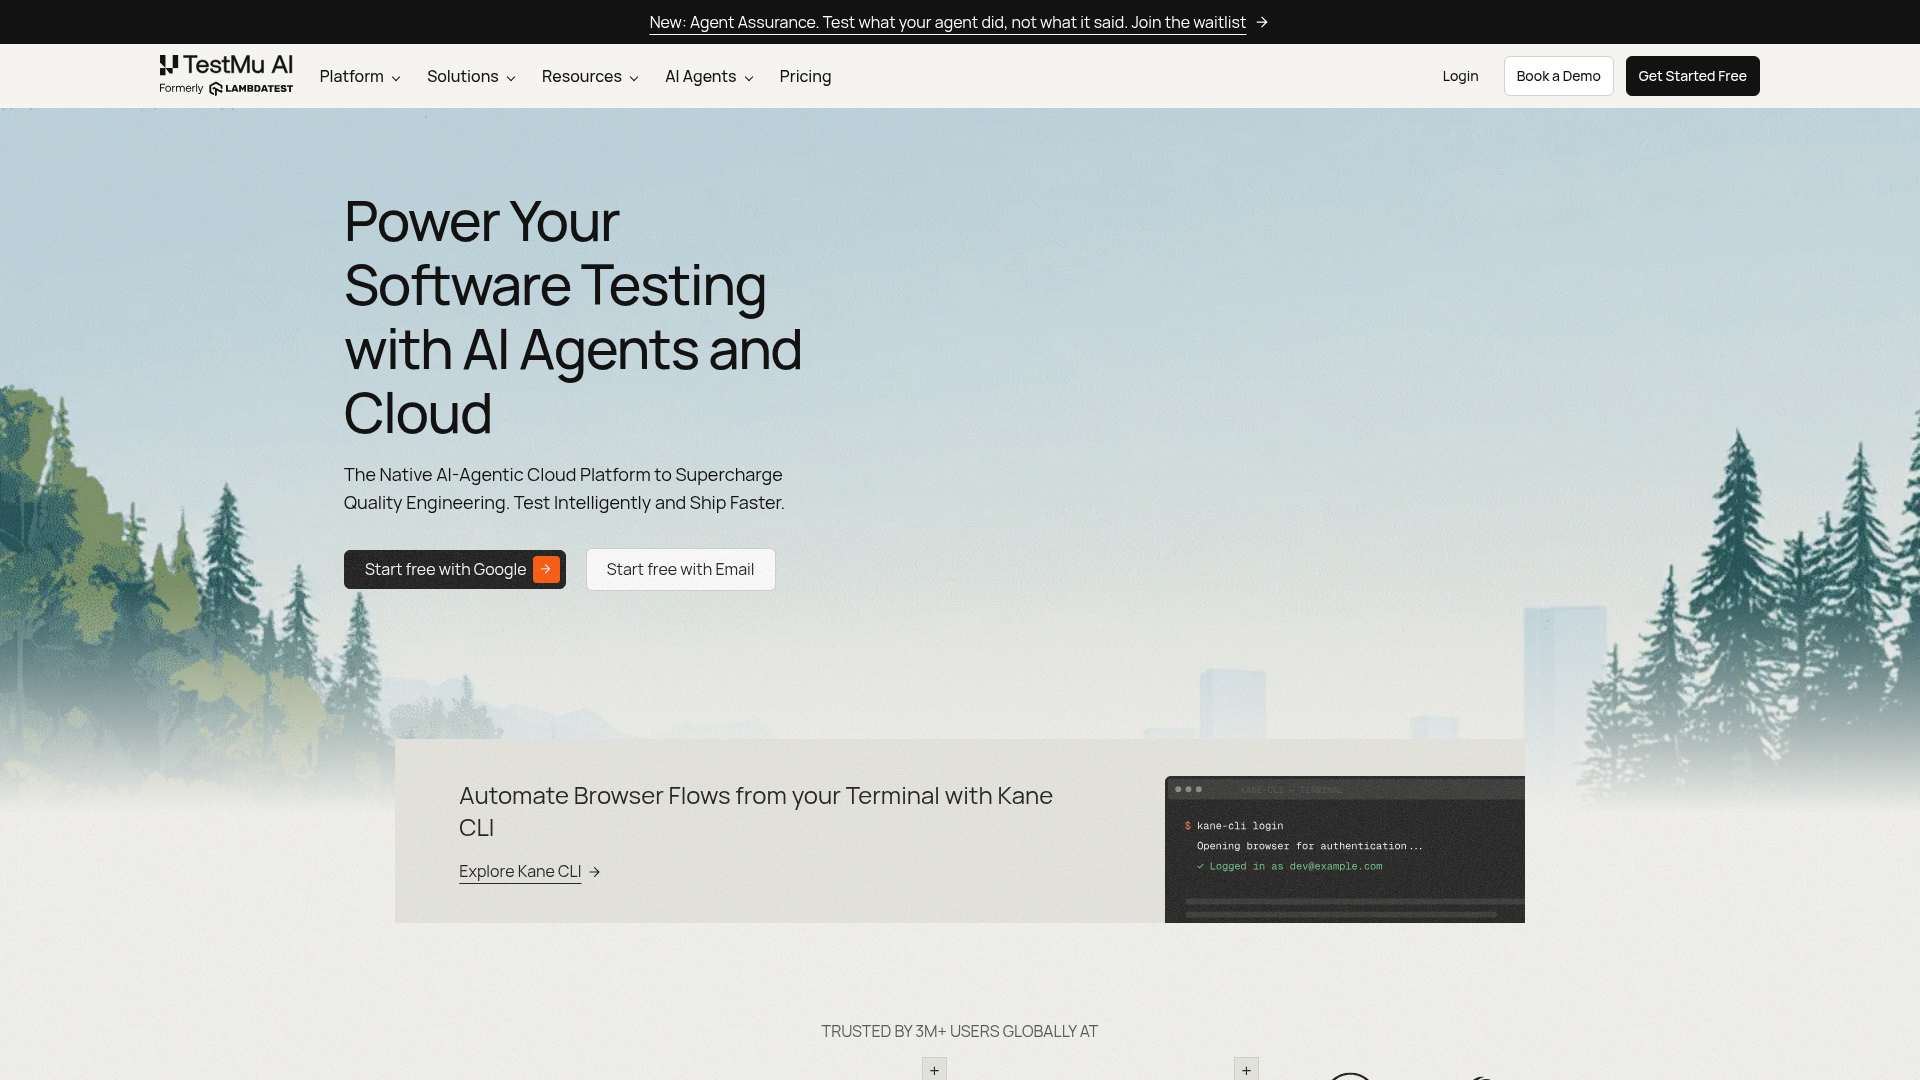Screen dimensions: 1920x1080
Task: Click the Trusted by 3M+ users text
Action: click(960, 1031)
